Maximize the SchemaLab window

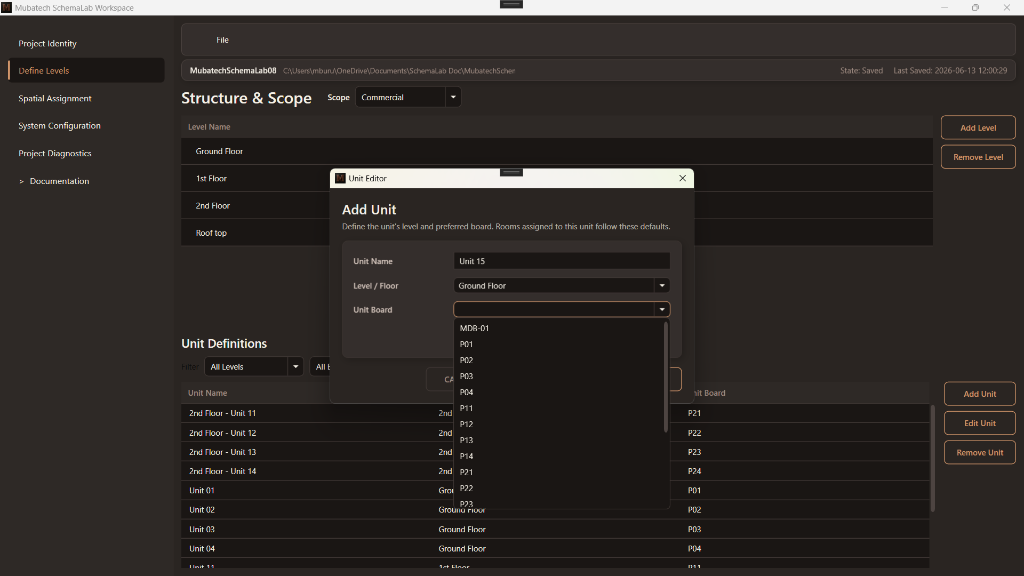click(975, 8)
